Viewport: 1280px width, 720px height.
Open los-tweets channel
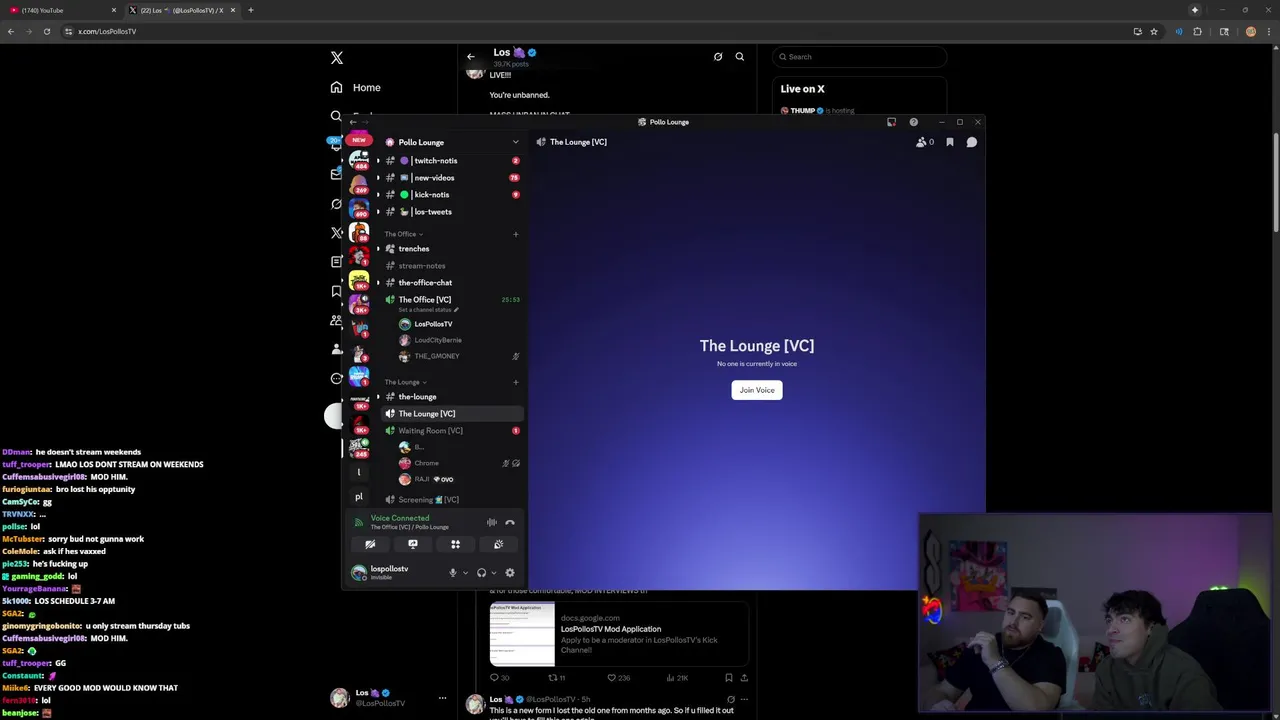452,212
